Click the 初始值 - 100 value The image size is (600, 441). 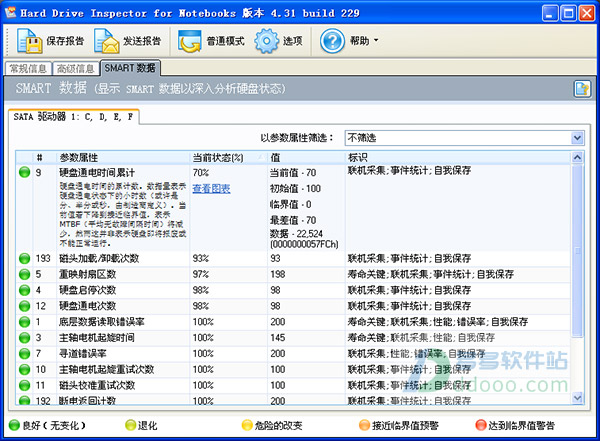click(295, 188)
